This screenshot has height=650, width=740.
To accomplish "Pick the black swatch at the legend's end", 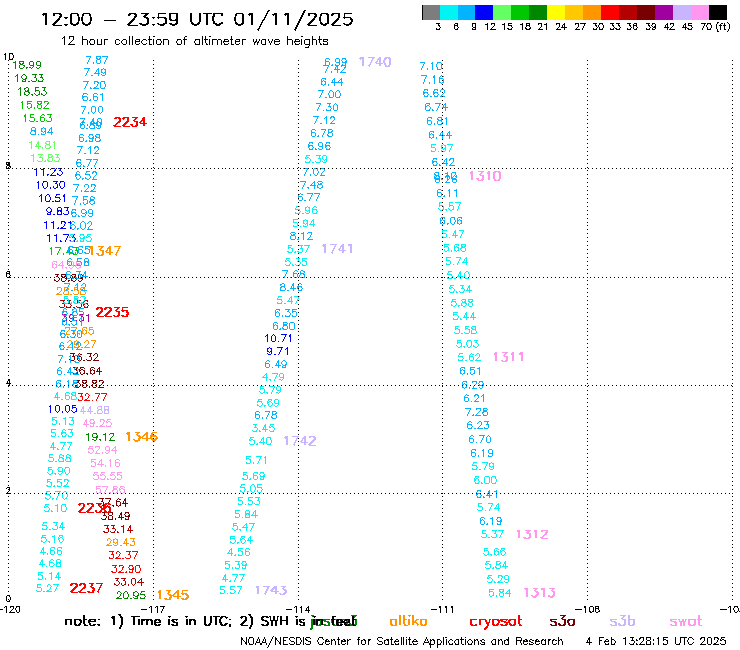I will (x=718, y=12).
